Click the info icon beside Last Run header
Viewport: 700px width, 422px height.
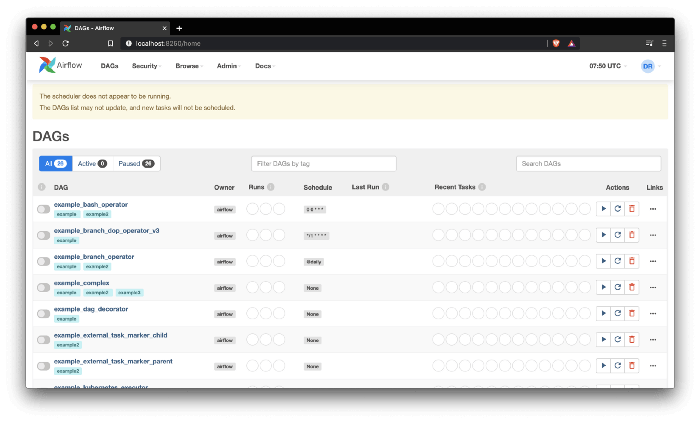[x=385, y=187]
